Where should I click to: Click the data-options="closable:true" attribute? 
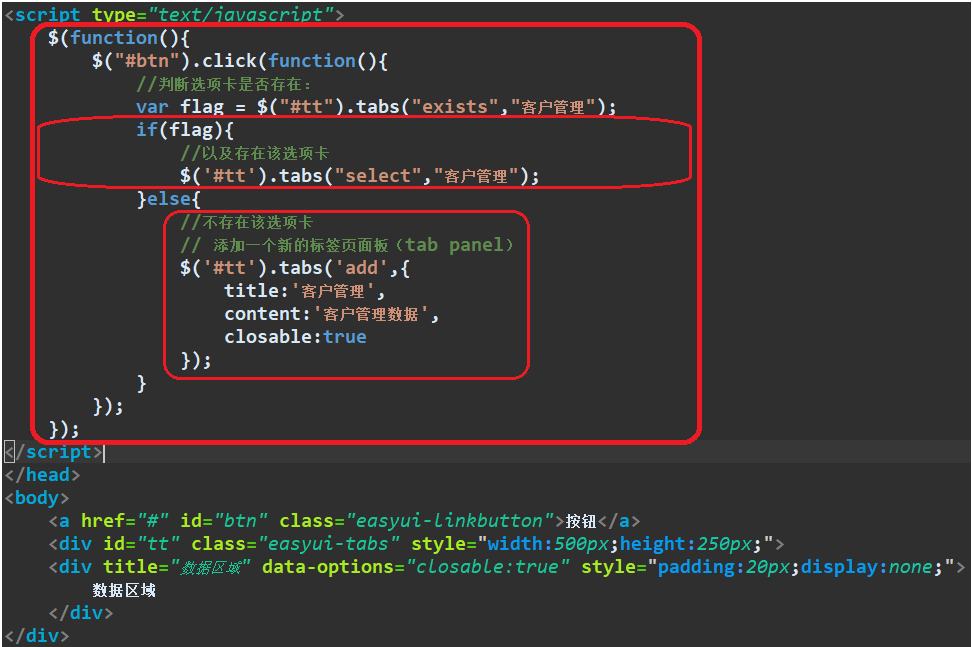(x=416, y=567)
